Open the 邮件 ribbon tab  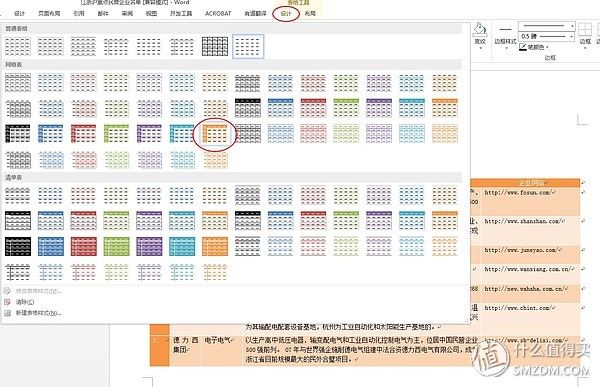pos(103,13)
